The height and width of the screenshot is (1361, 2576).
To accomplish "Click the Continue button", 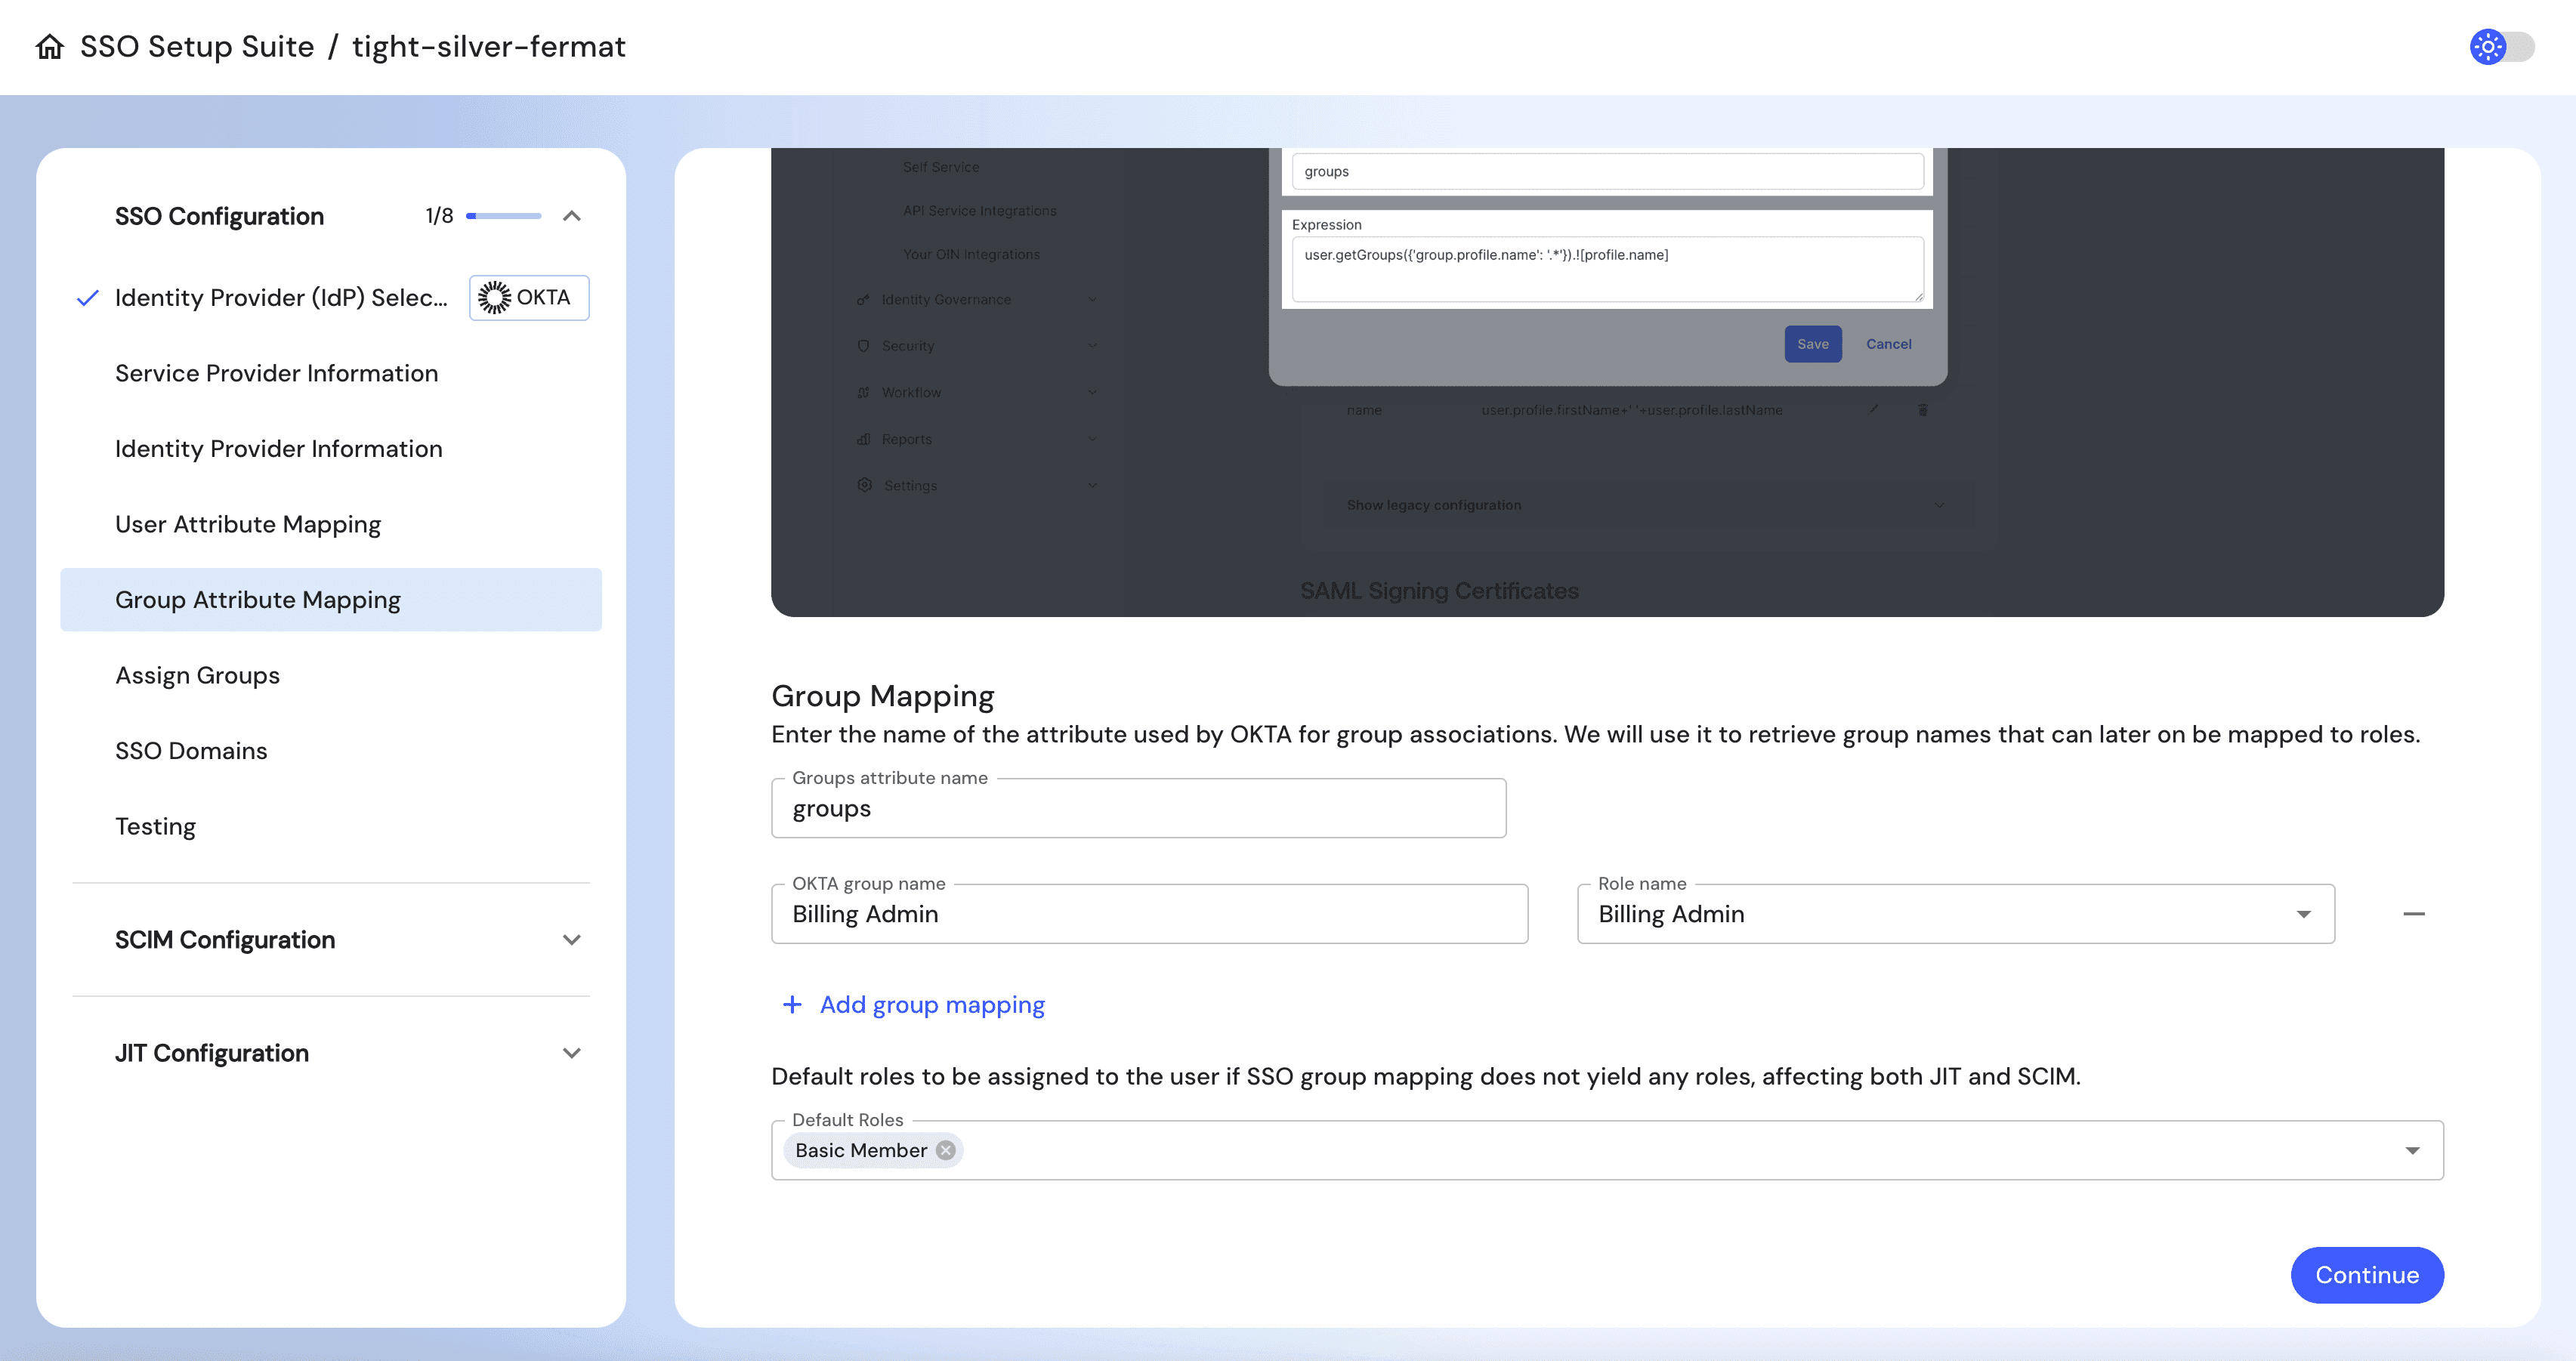I will (2367, 1276).
